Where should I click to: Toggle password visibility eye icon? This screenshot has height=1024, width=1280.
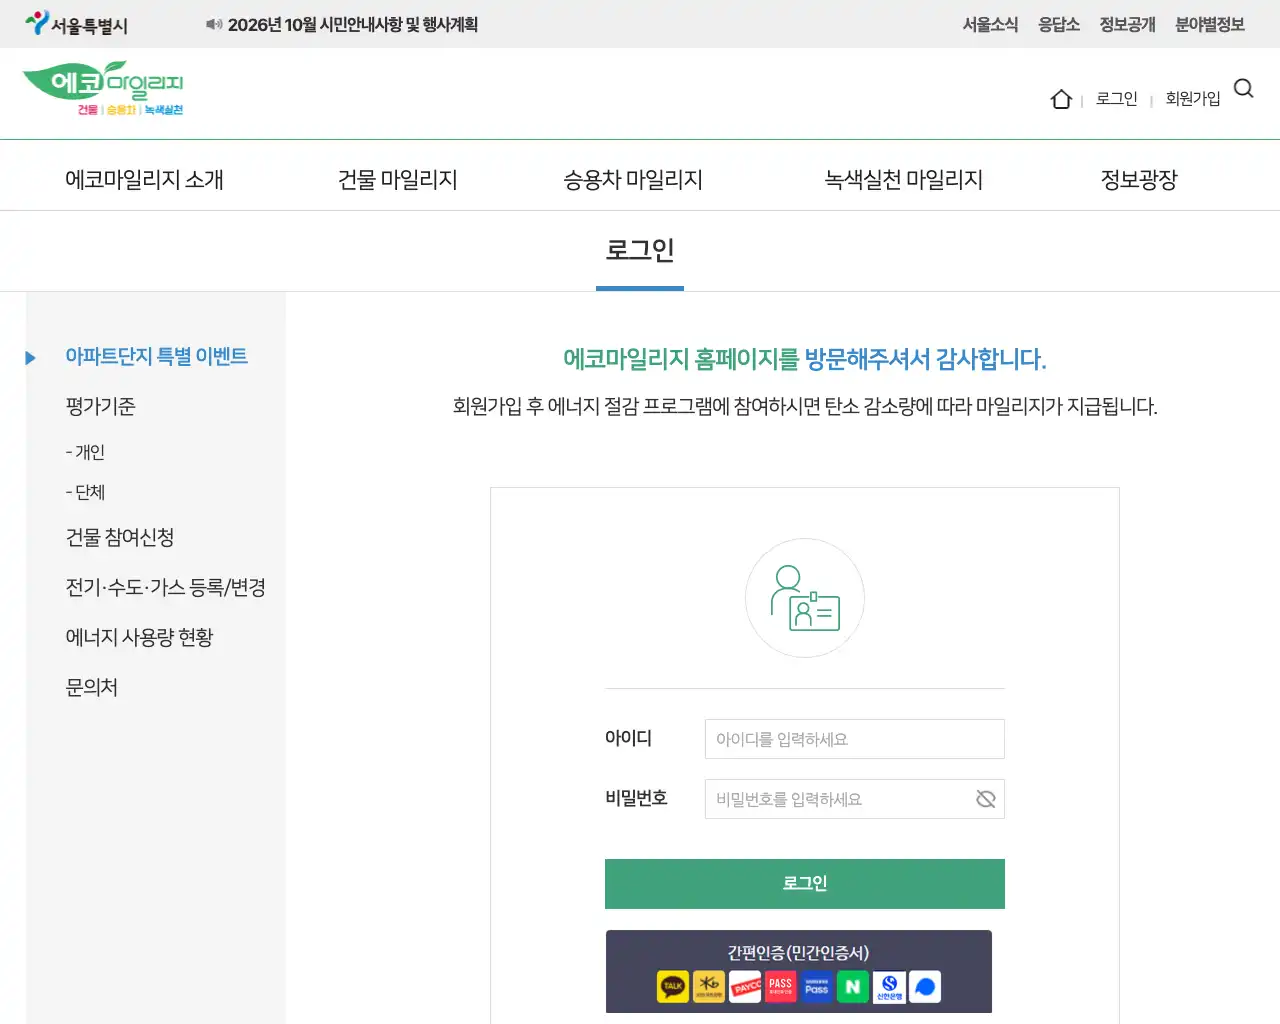pos(985,799)
